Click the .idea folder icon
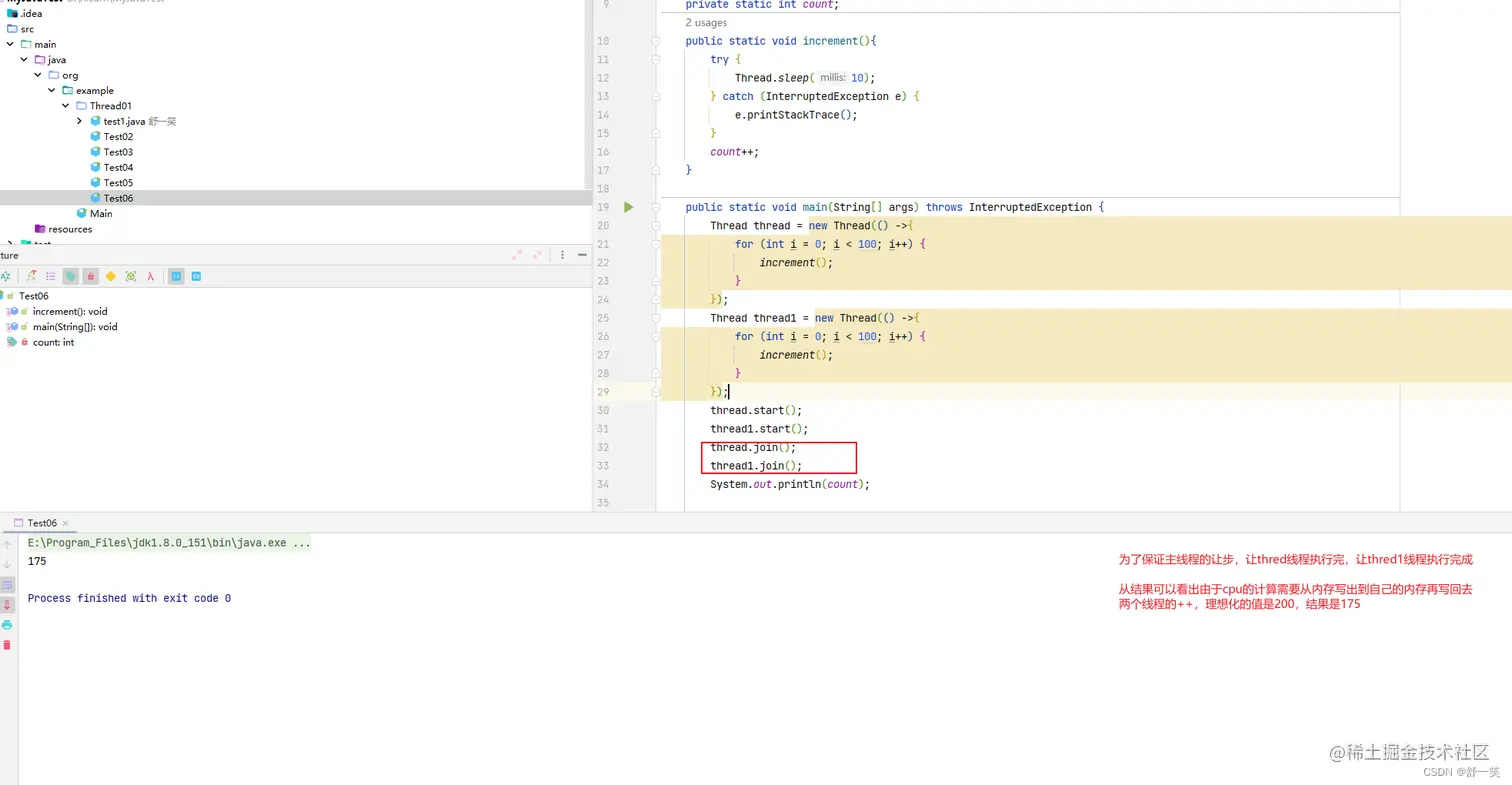 click(12, 13)
